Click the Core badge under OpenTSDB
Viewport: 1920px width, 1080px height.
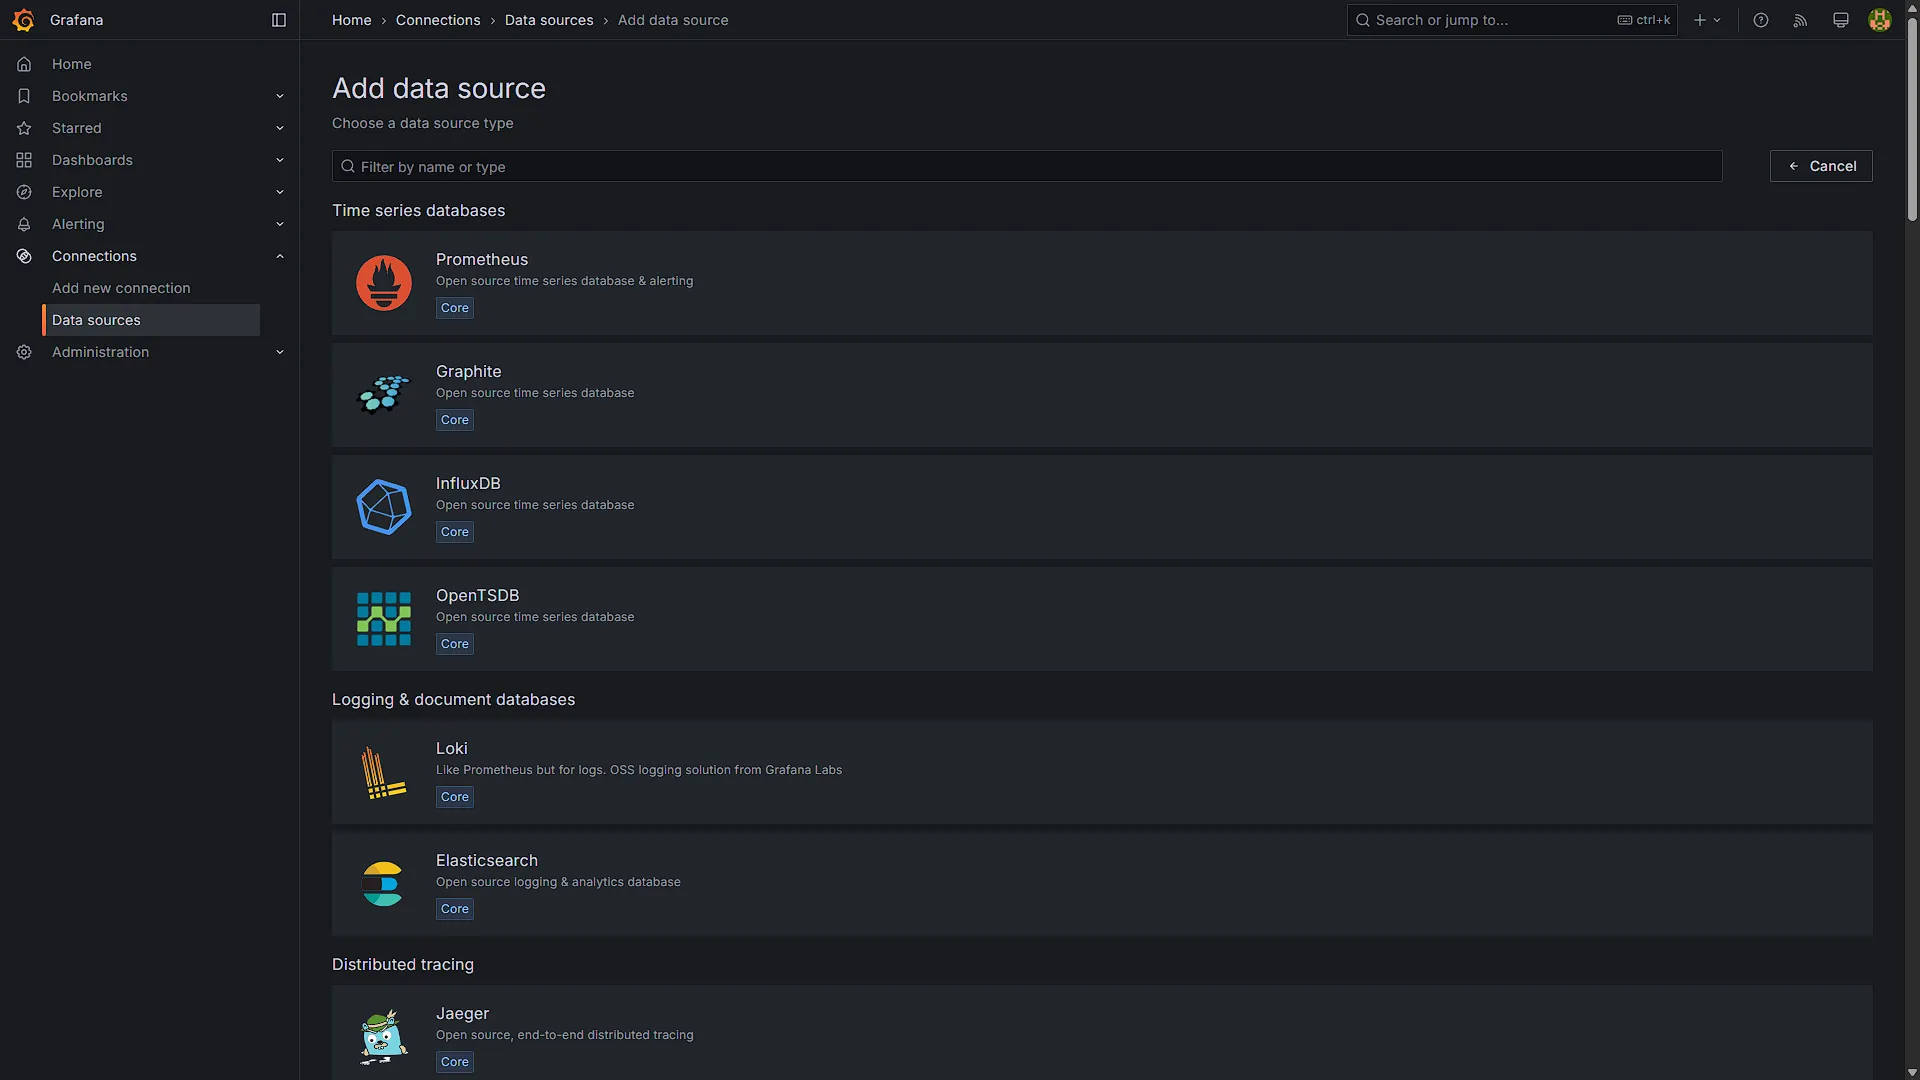point(455,644)
